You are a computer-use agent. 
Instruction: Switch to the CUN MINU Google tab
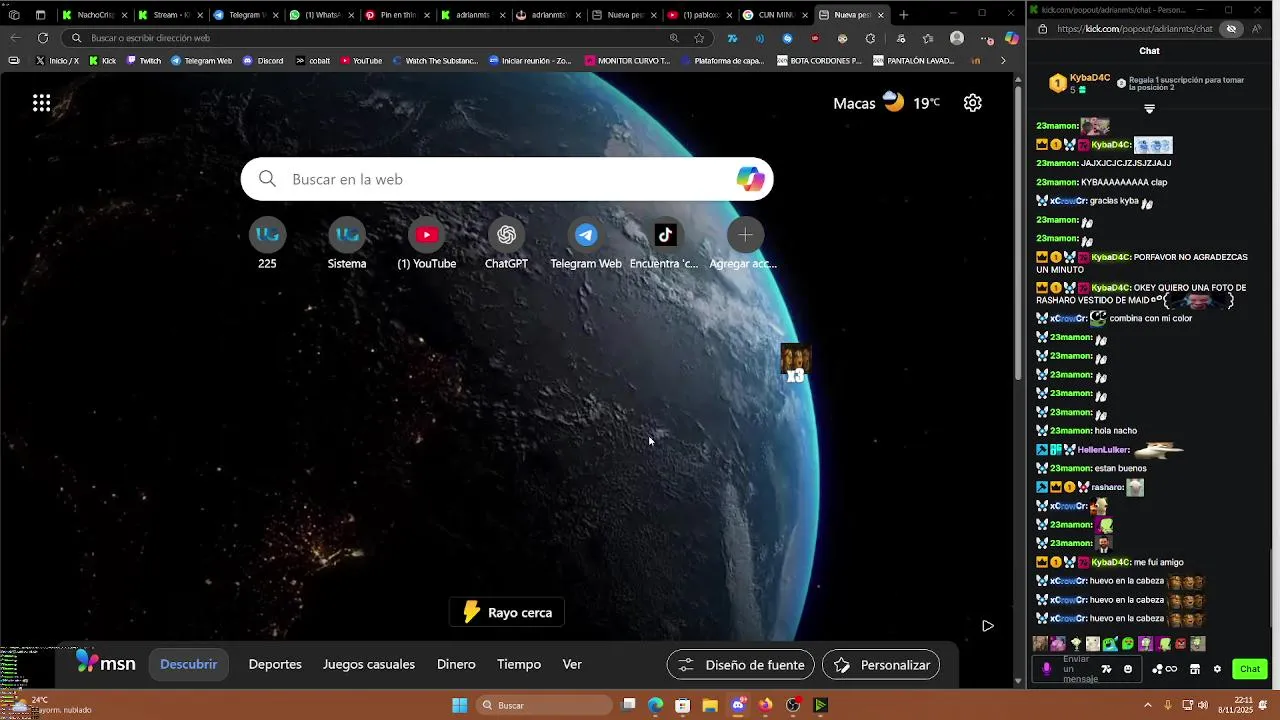[775, 15]
